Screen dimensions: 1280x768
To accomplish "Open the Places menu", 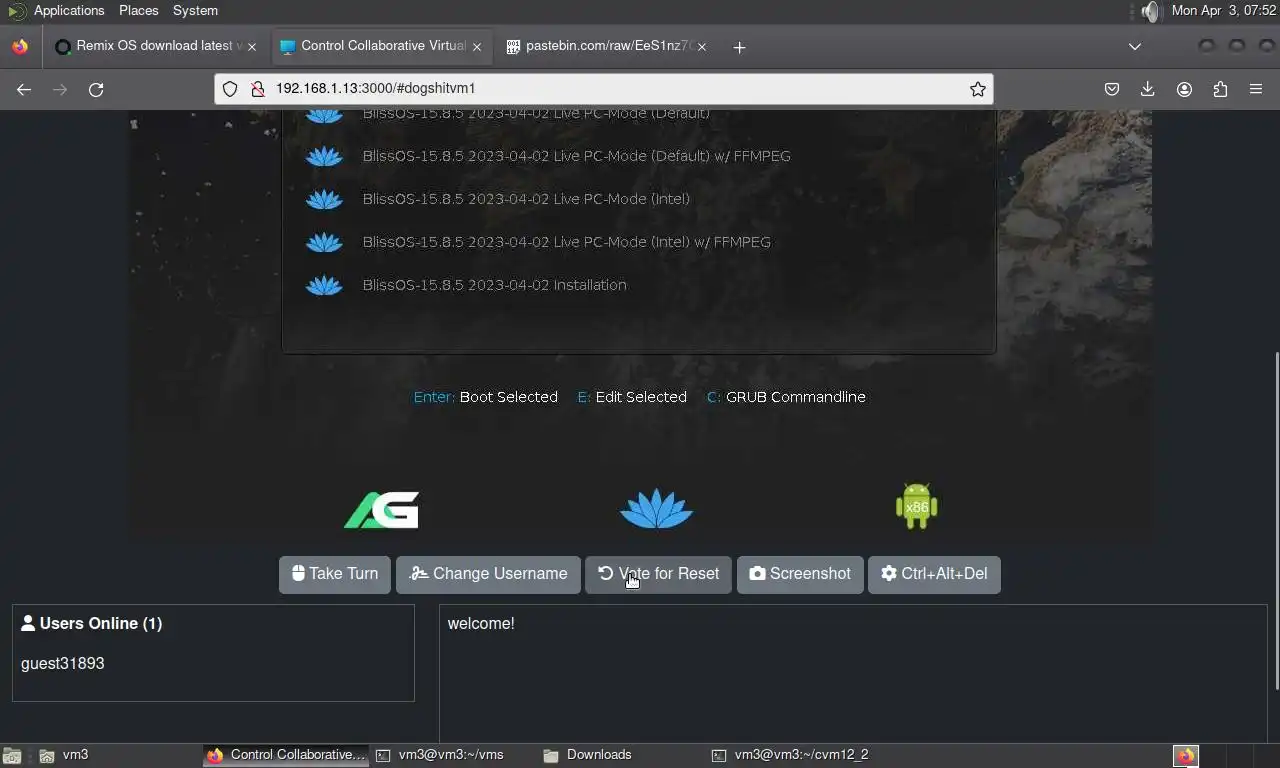I will [139, 11].
